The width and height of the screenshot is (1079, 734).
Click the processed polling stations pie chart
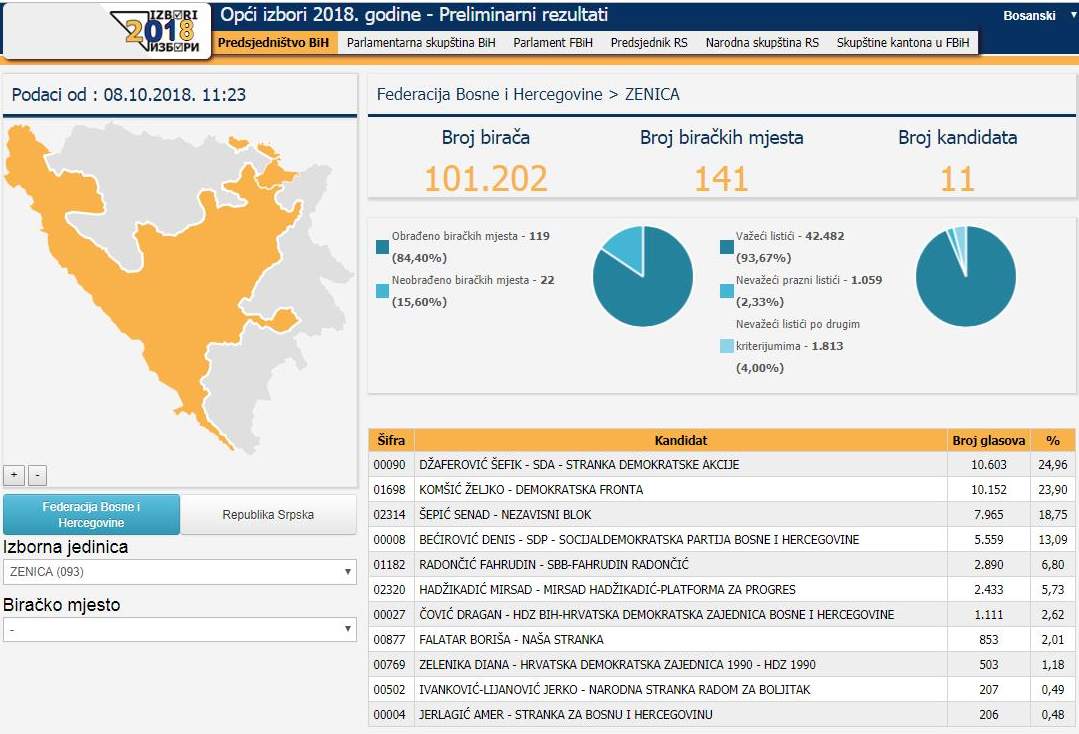point(642,277)
